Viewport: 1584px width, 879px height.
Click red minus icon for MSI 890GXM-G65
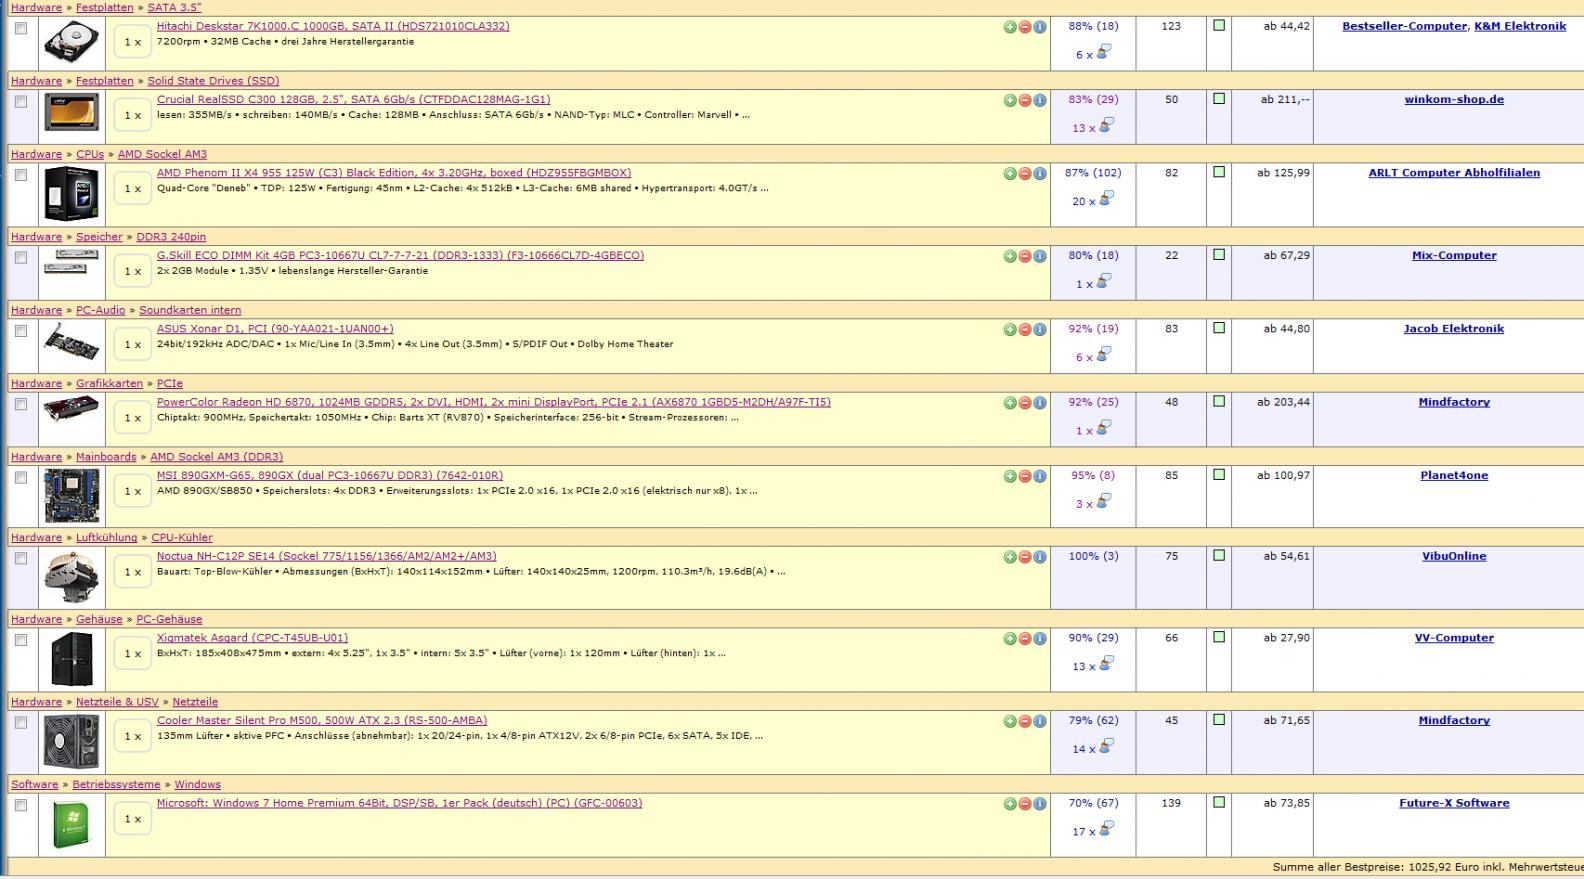(x=1025, y=476)
